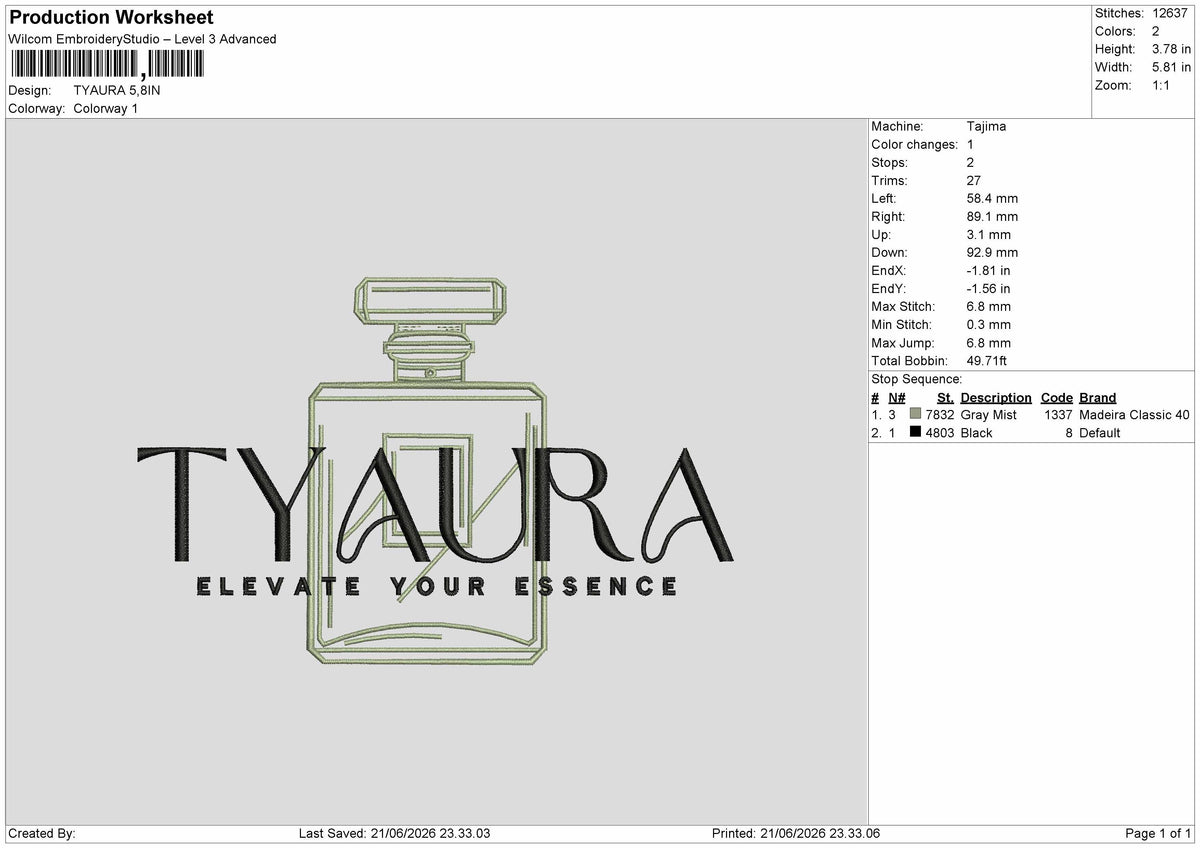Click the 'Max Jump:' label
The width and height of the screenshot is (1200, 848).
(902, 342)
